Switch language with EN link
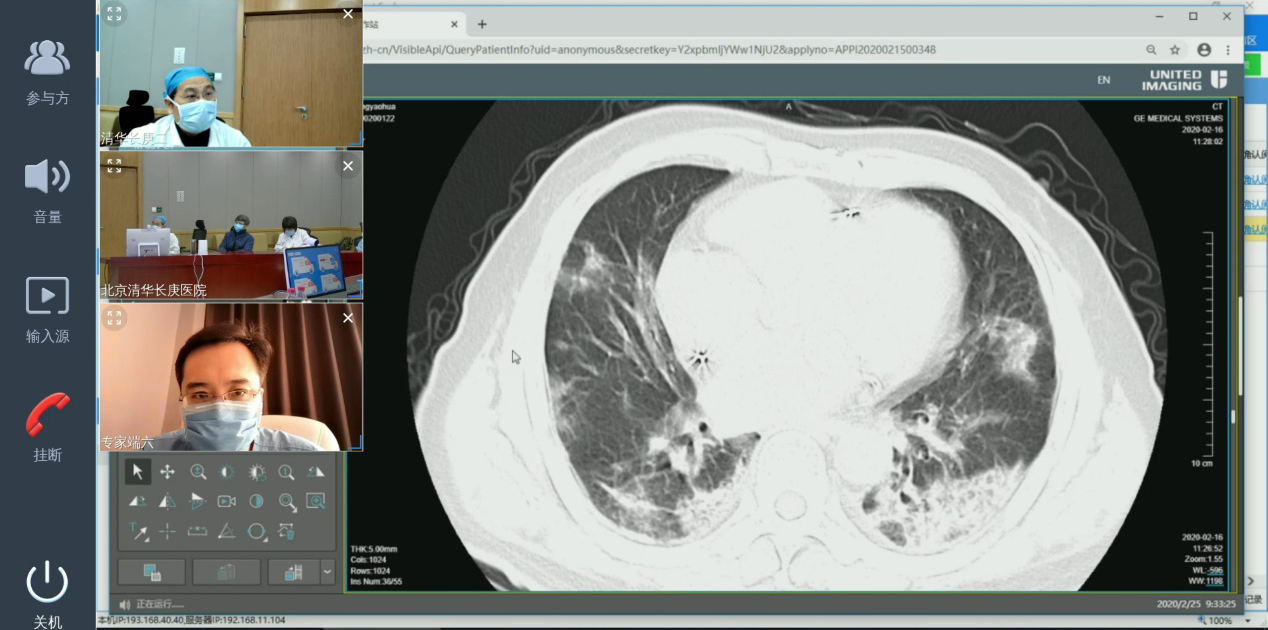 click(x=1103, y=80)
